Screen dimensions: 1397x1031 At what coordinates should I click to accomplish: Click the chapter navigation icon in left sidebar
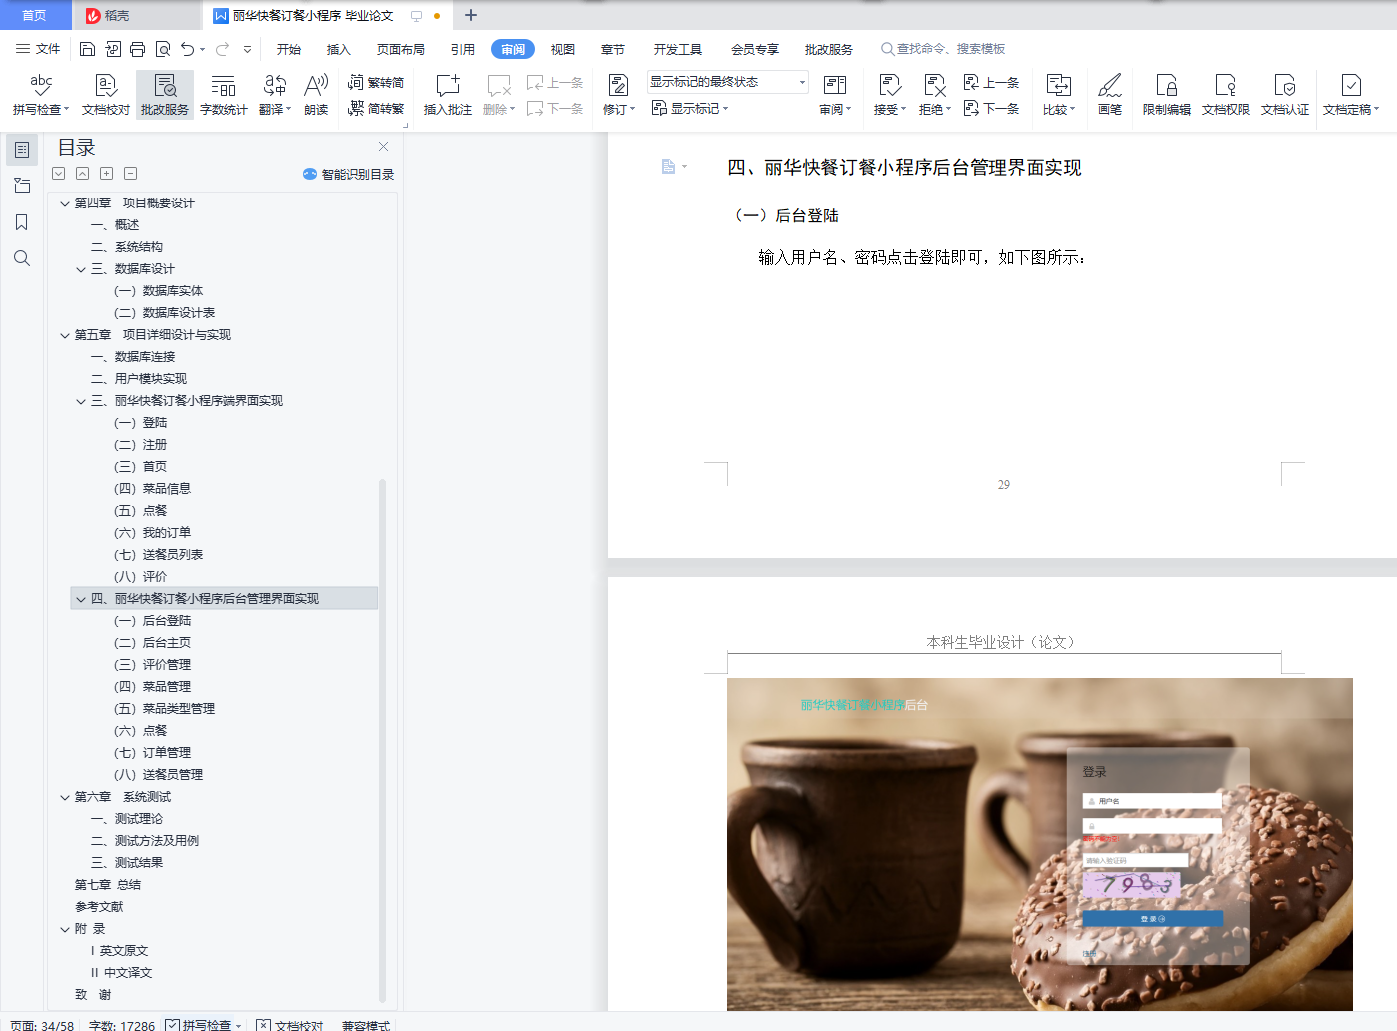22,186
